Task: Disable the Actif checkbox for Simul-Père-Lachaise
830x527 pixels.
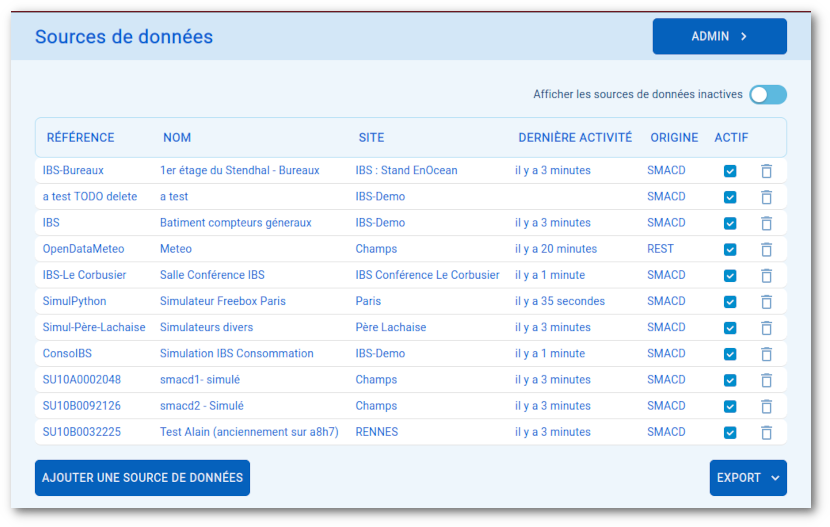Action: [730, 328]
